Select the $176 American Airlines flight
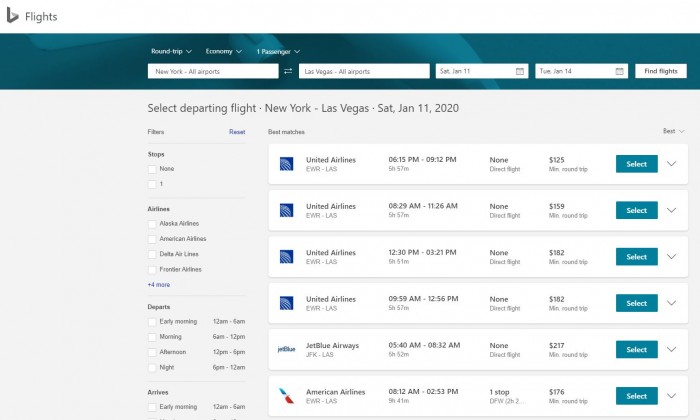Image resolution: width=700 pixels, height=420 pixels. [x=637, y=396]
